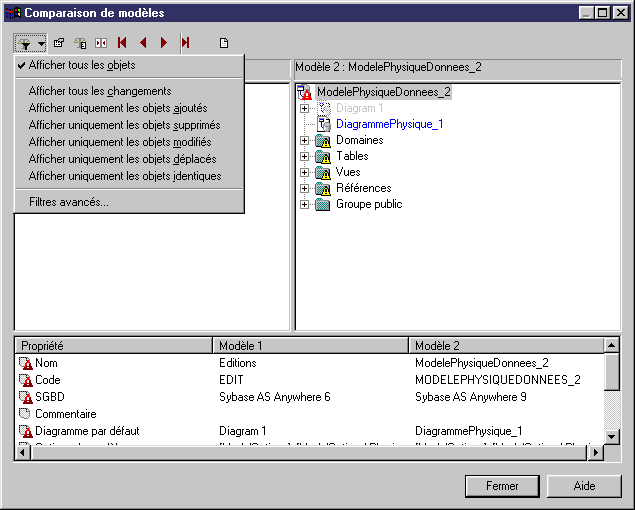Click the horizontal scrollbar of properties list
This screenshot has width=635, height=510.
point(300,453)
